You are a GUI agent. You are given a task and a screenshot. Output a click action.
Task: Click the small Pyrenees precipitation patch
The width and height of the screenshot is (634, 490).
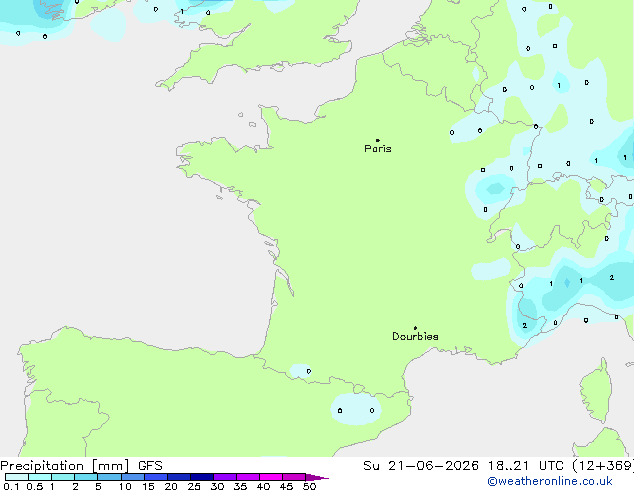click(300, 371)
